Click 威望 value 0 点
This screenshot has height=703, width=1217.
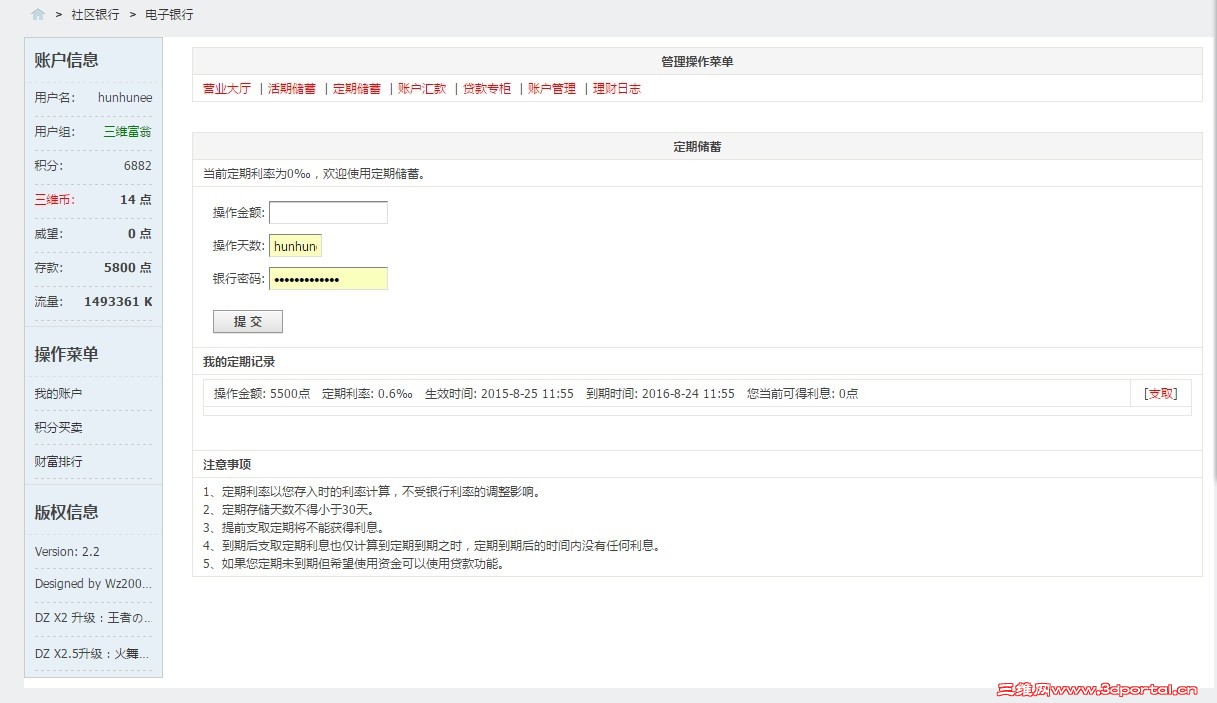140,233
